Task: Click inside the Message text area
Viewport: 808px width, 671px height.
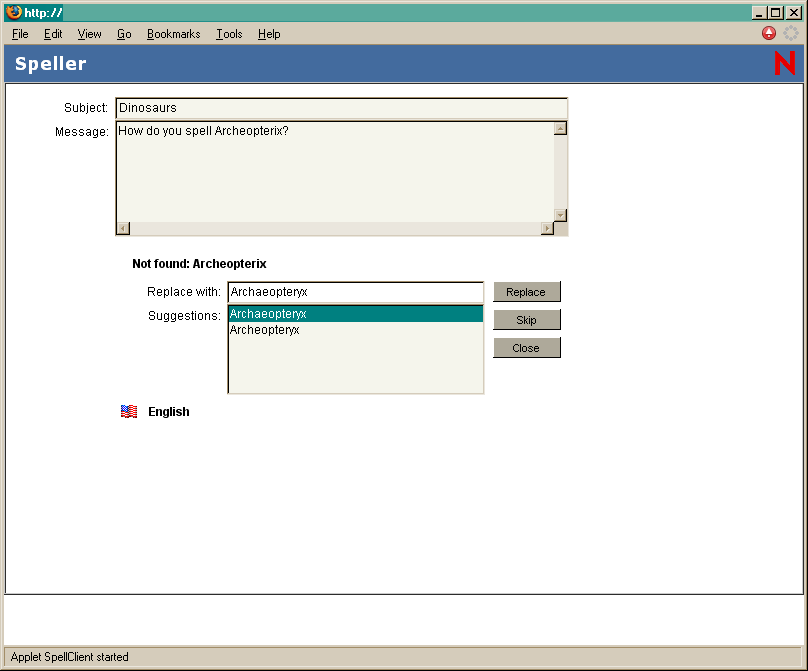Action: (335, 172)
